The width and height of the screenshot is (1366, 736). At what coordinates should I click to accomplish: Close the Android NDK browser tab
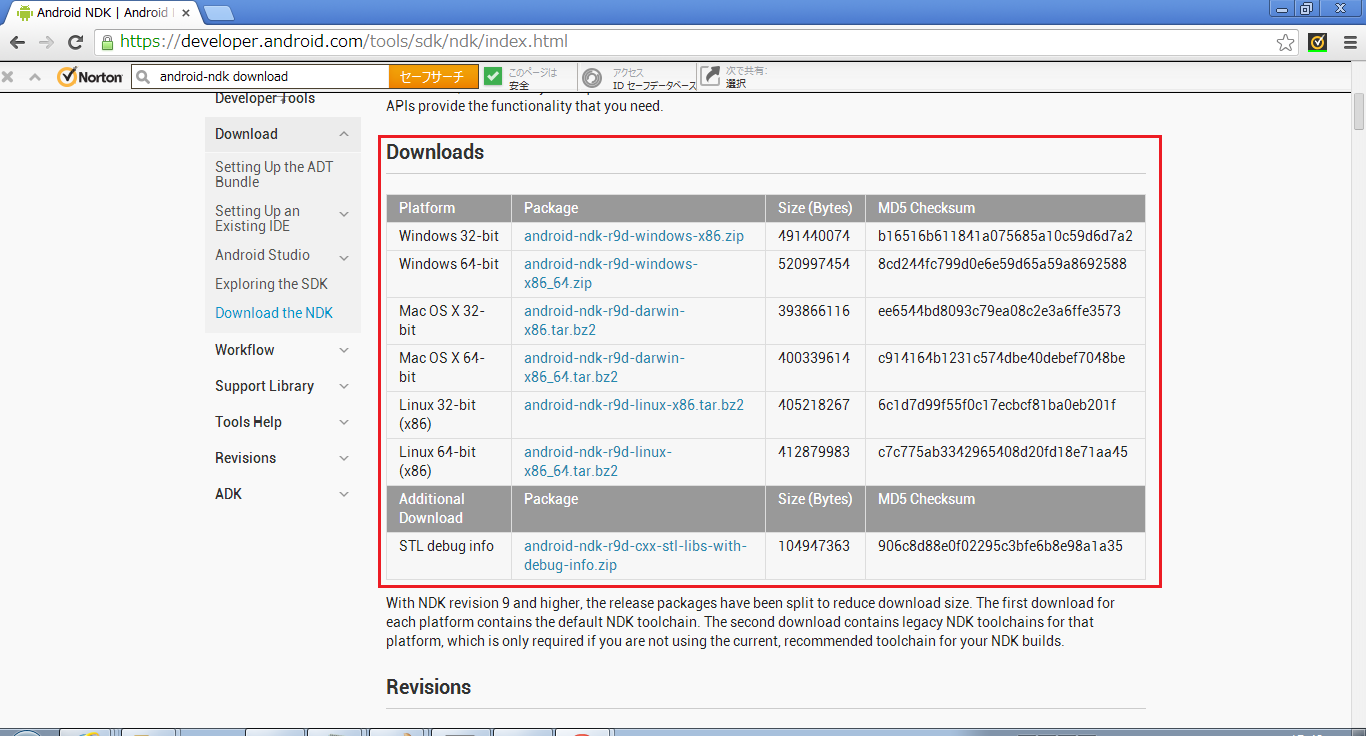click(x=185, y=13)
